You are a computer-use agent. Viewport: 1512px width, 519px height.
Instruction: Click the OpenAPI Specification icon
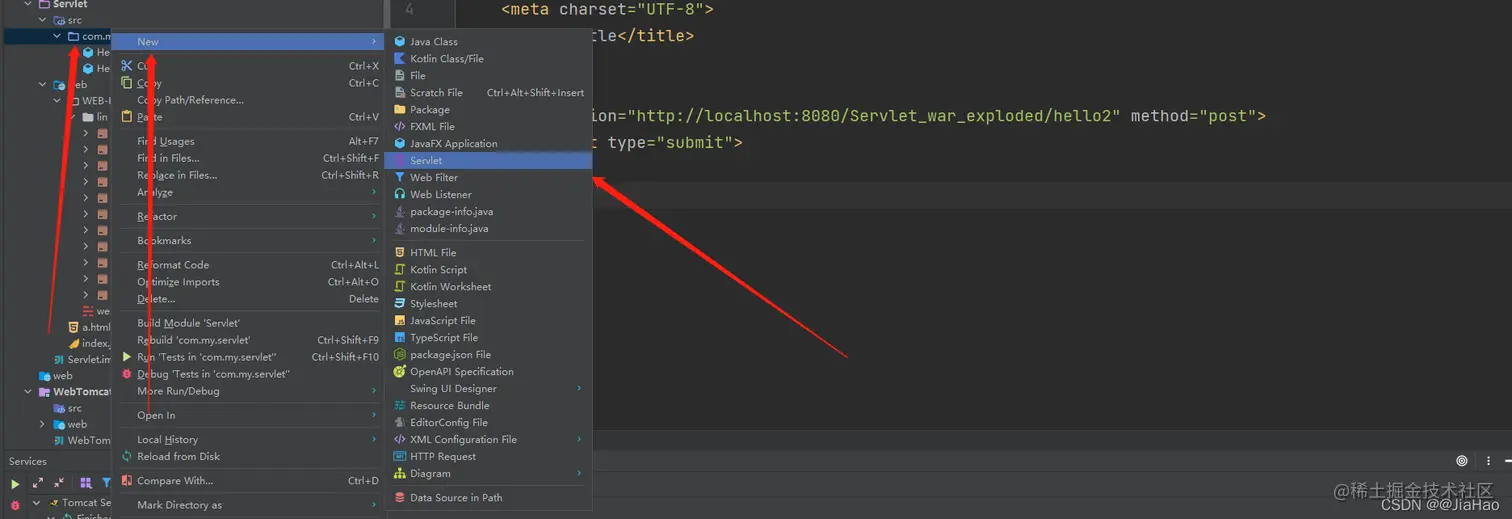point(400,372)
